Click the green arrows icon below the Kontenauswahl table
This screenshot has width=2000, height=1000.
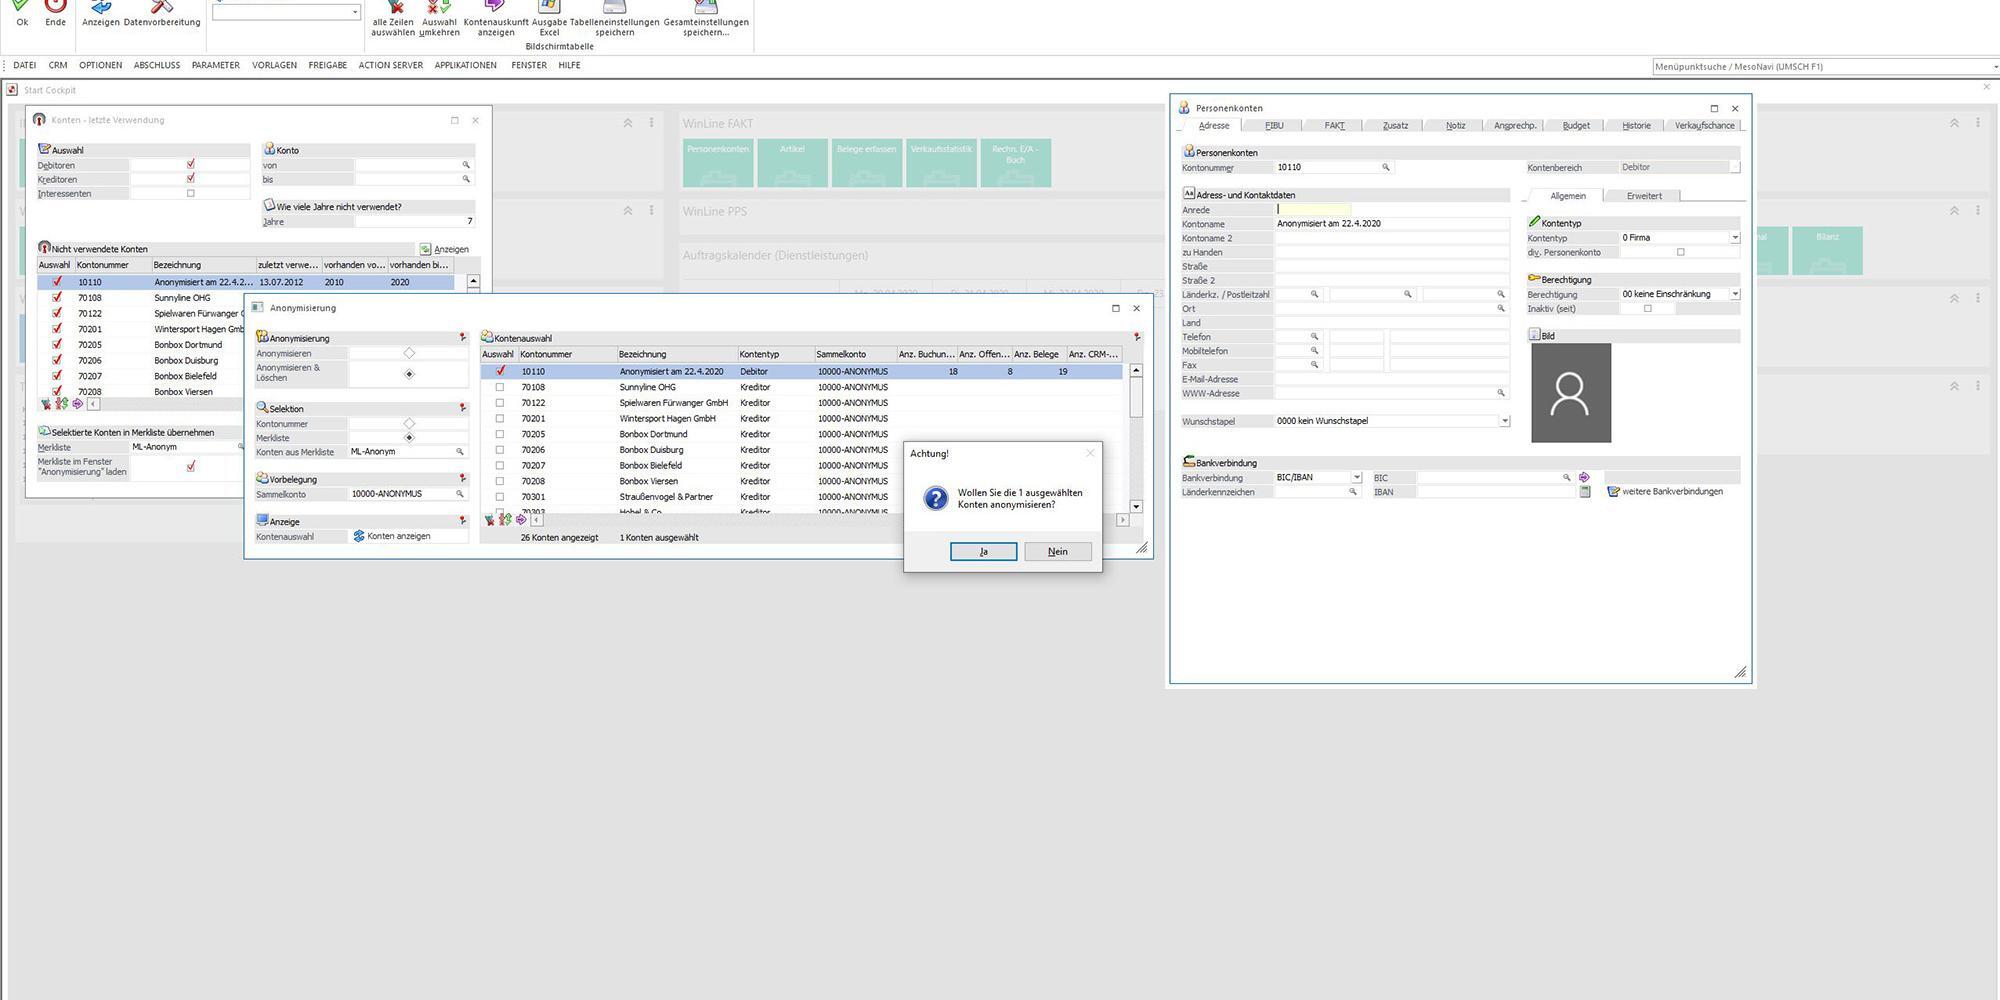[505, 520]
